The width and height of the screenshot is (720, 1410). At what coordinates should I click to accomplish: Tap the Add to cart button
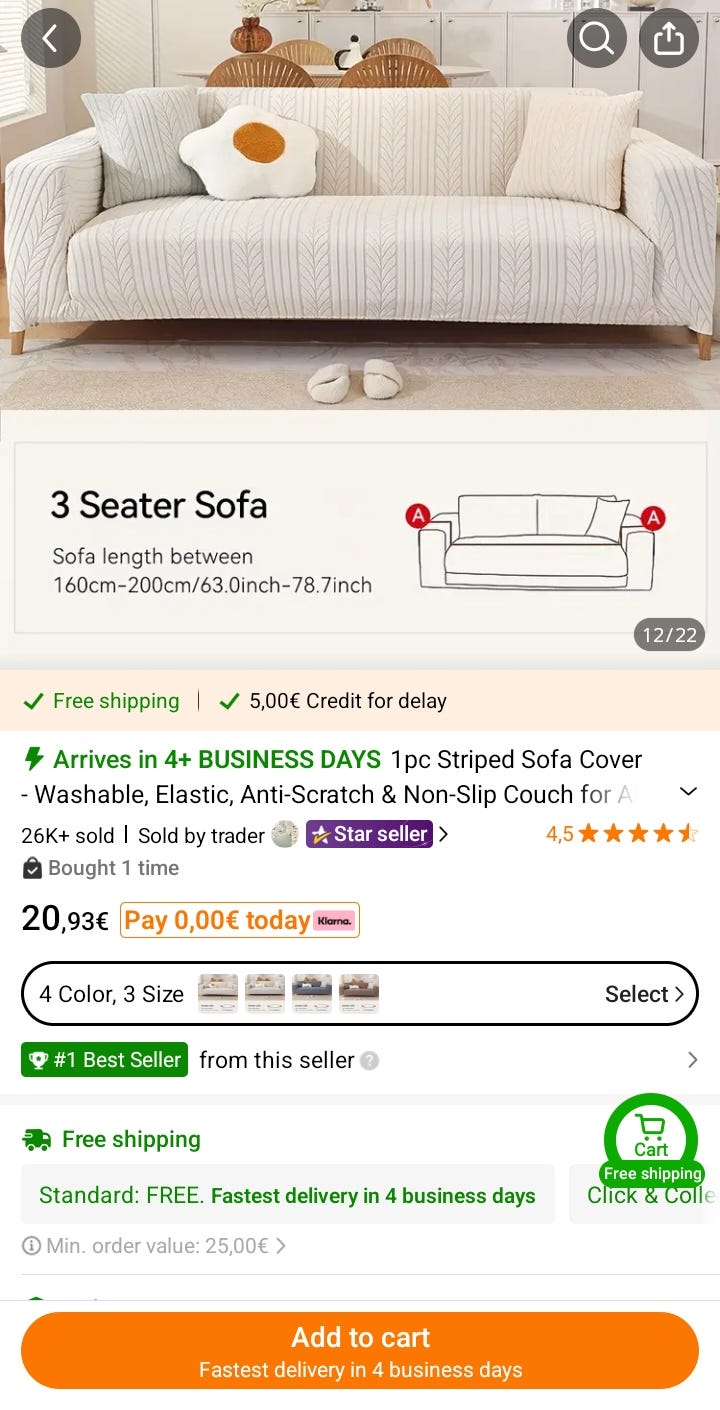(x=360, y=1350)
